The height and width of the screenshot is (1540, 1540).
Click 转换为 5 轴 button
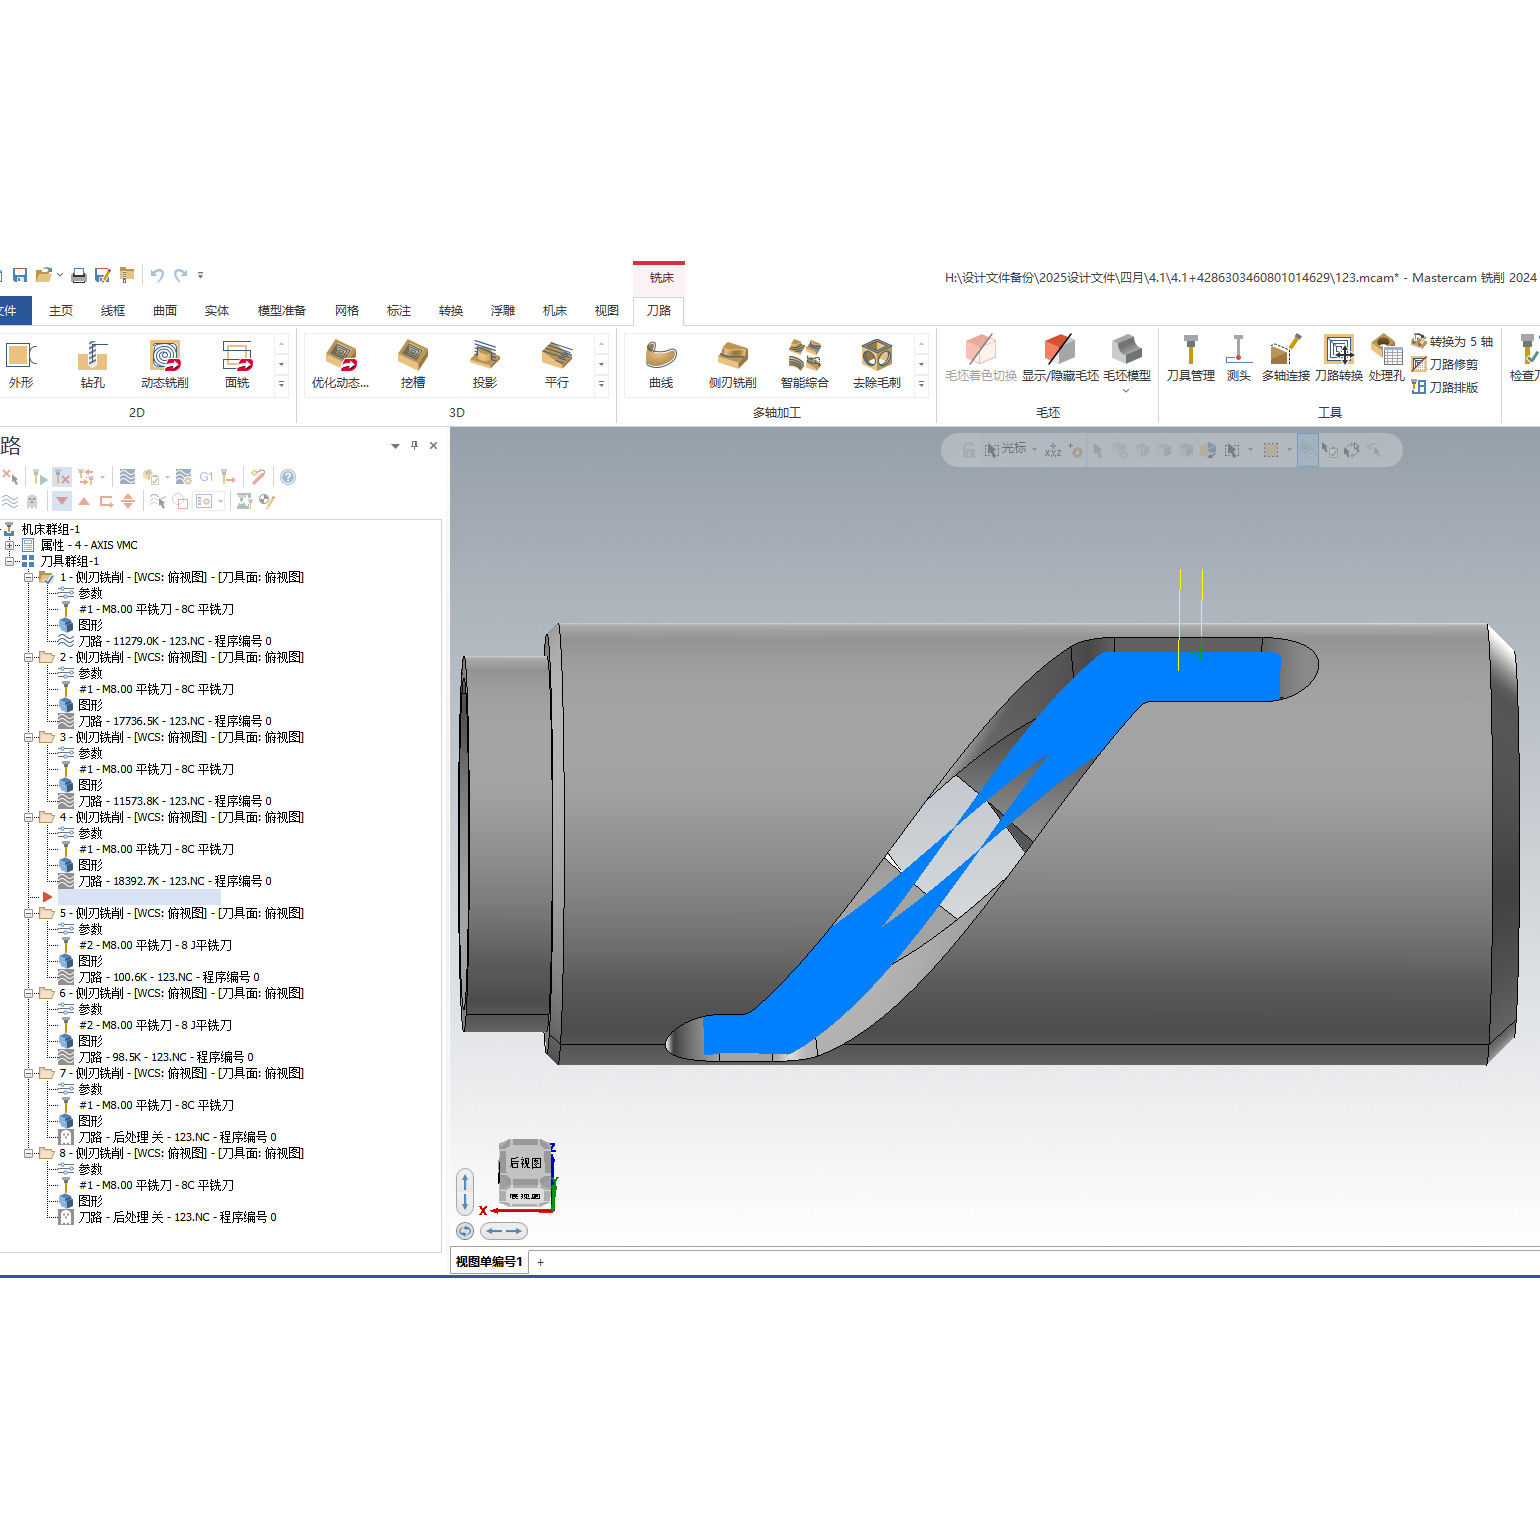pyautogui.click(x=1452, y=341)
